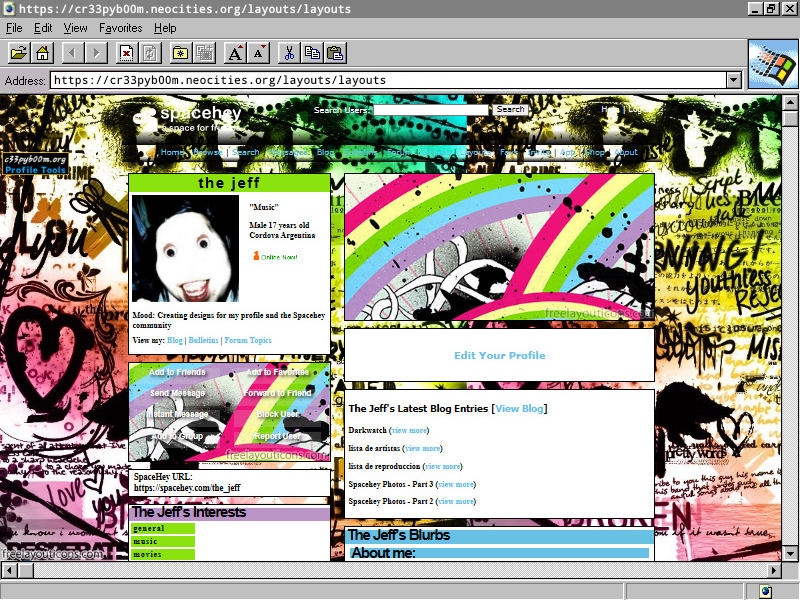Open Shop link in spacehey navigation
The height and width of the screenshot is (600, 800).
point(594,152)
